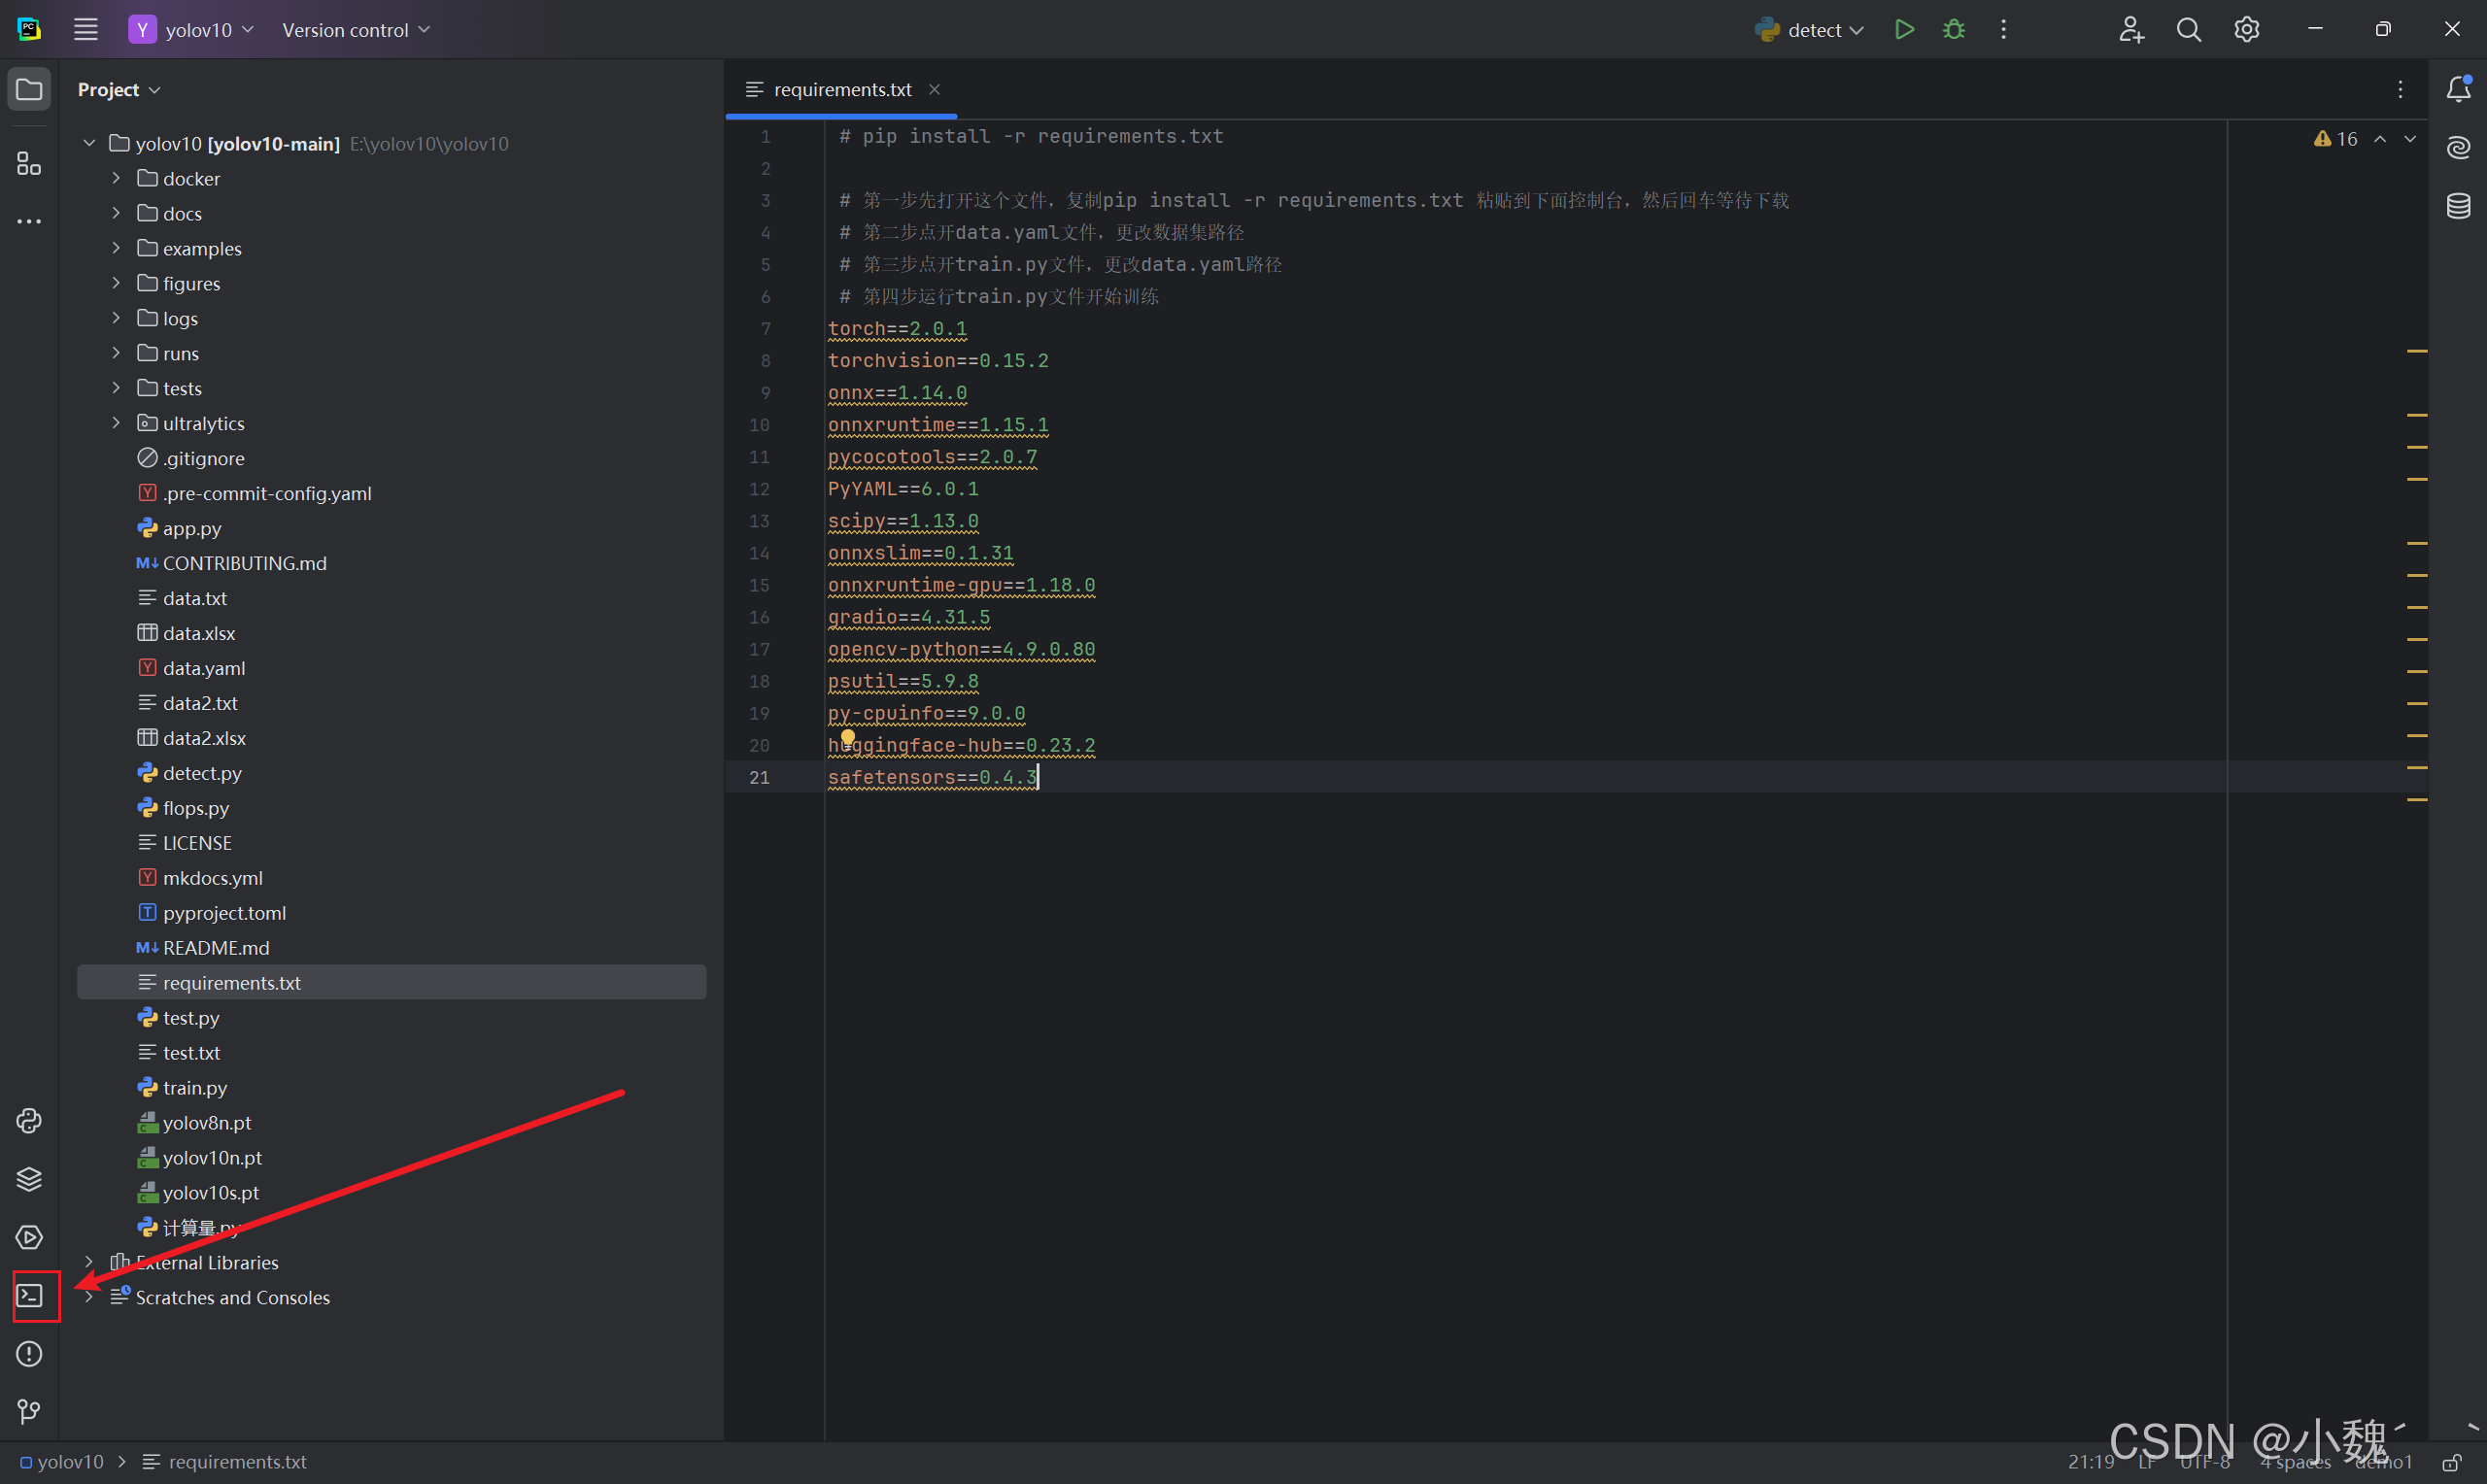The height and width of the screenshot is (1484, 2487).
Task: Expand the ultralytics folder
Action: [x=116, y=423]
